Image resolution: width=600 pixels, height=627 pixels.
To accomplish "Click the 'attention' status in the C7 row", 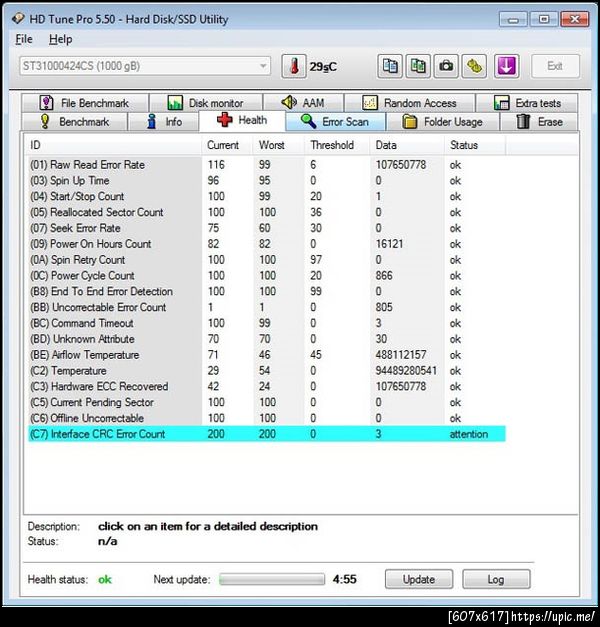I will point(469,434).
